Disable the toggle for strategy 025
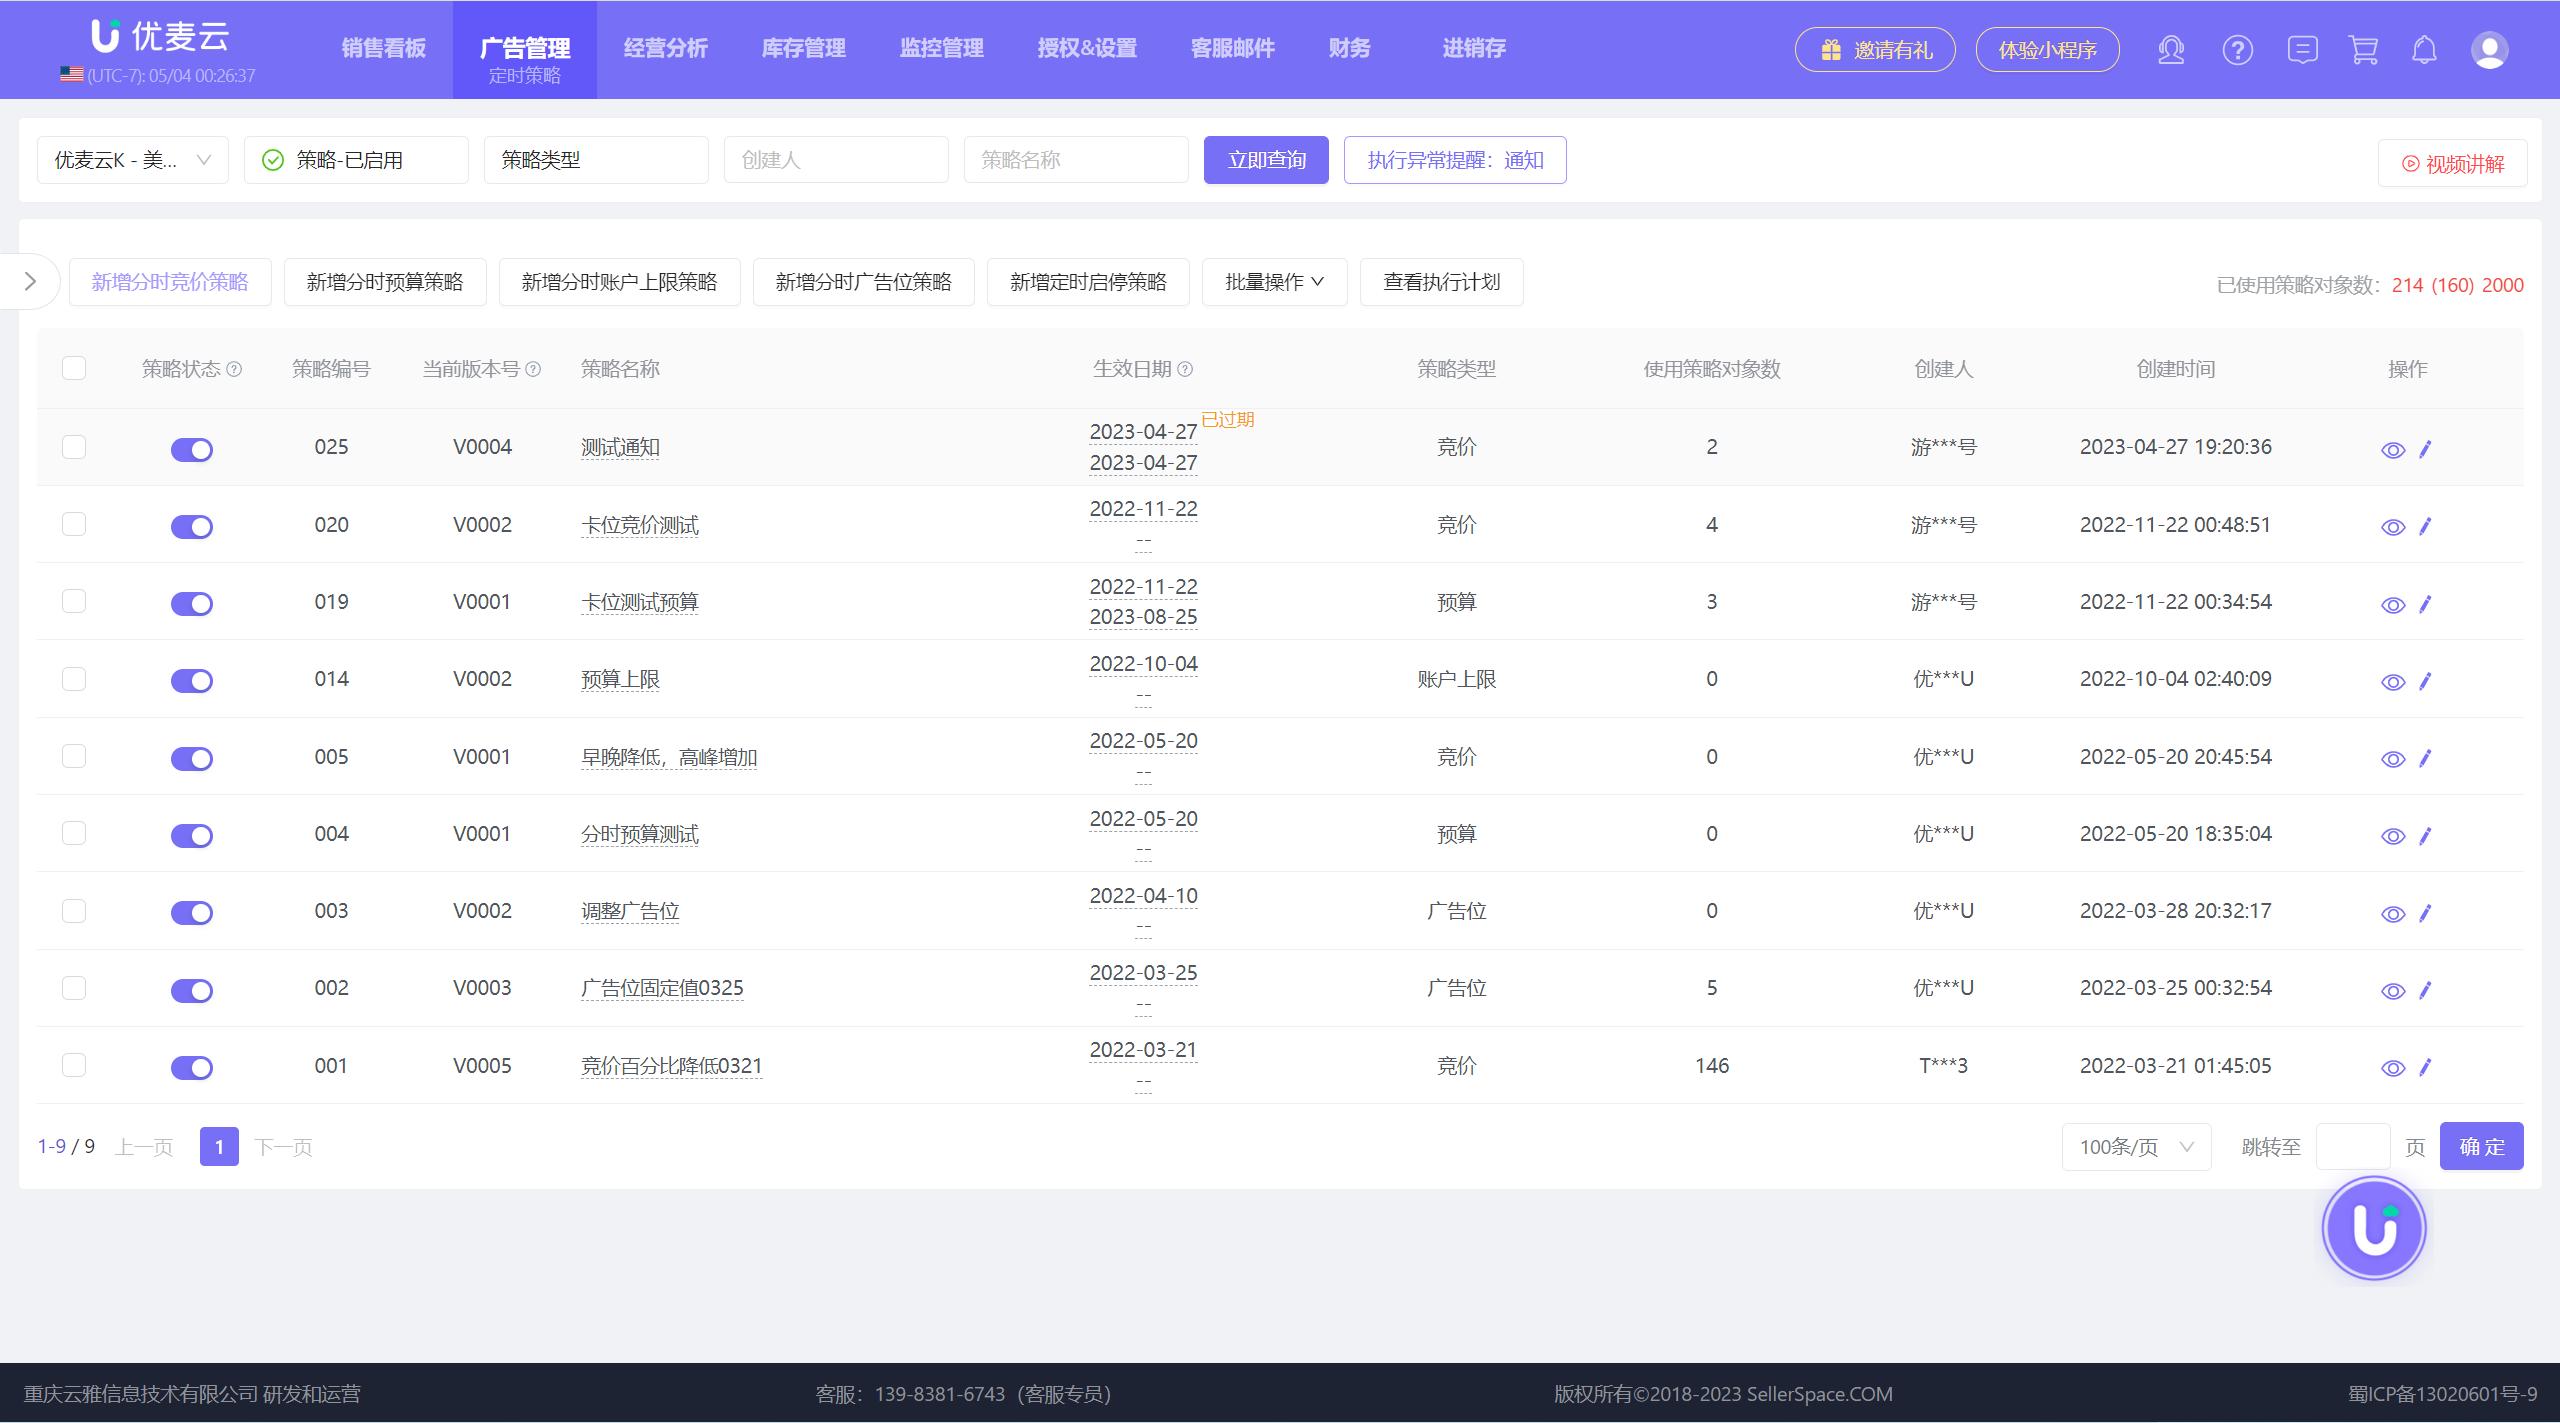2560x1423 pixels. click(x=191, y=449)
